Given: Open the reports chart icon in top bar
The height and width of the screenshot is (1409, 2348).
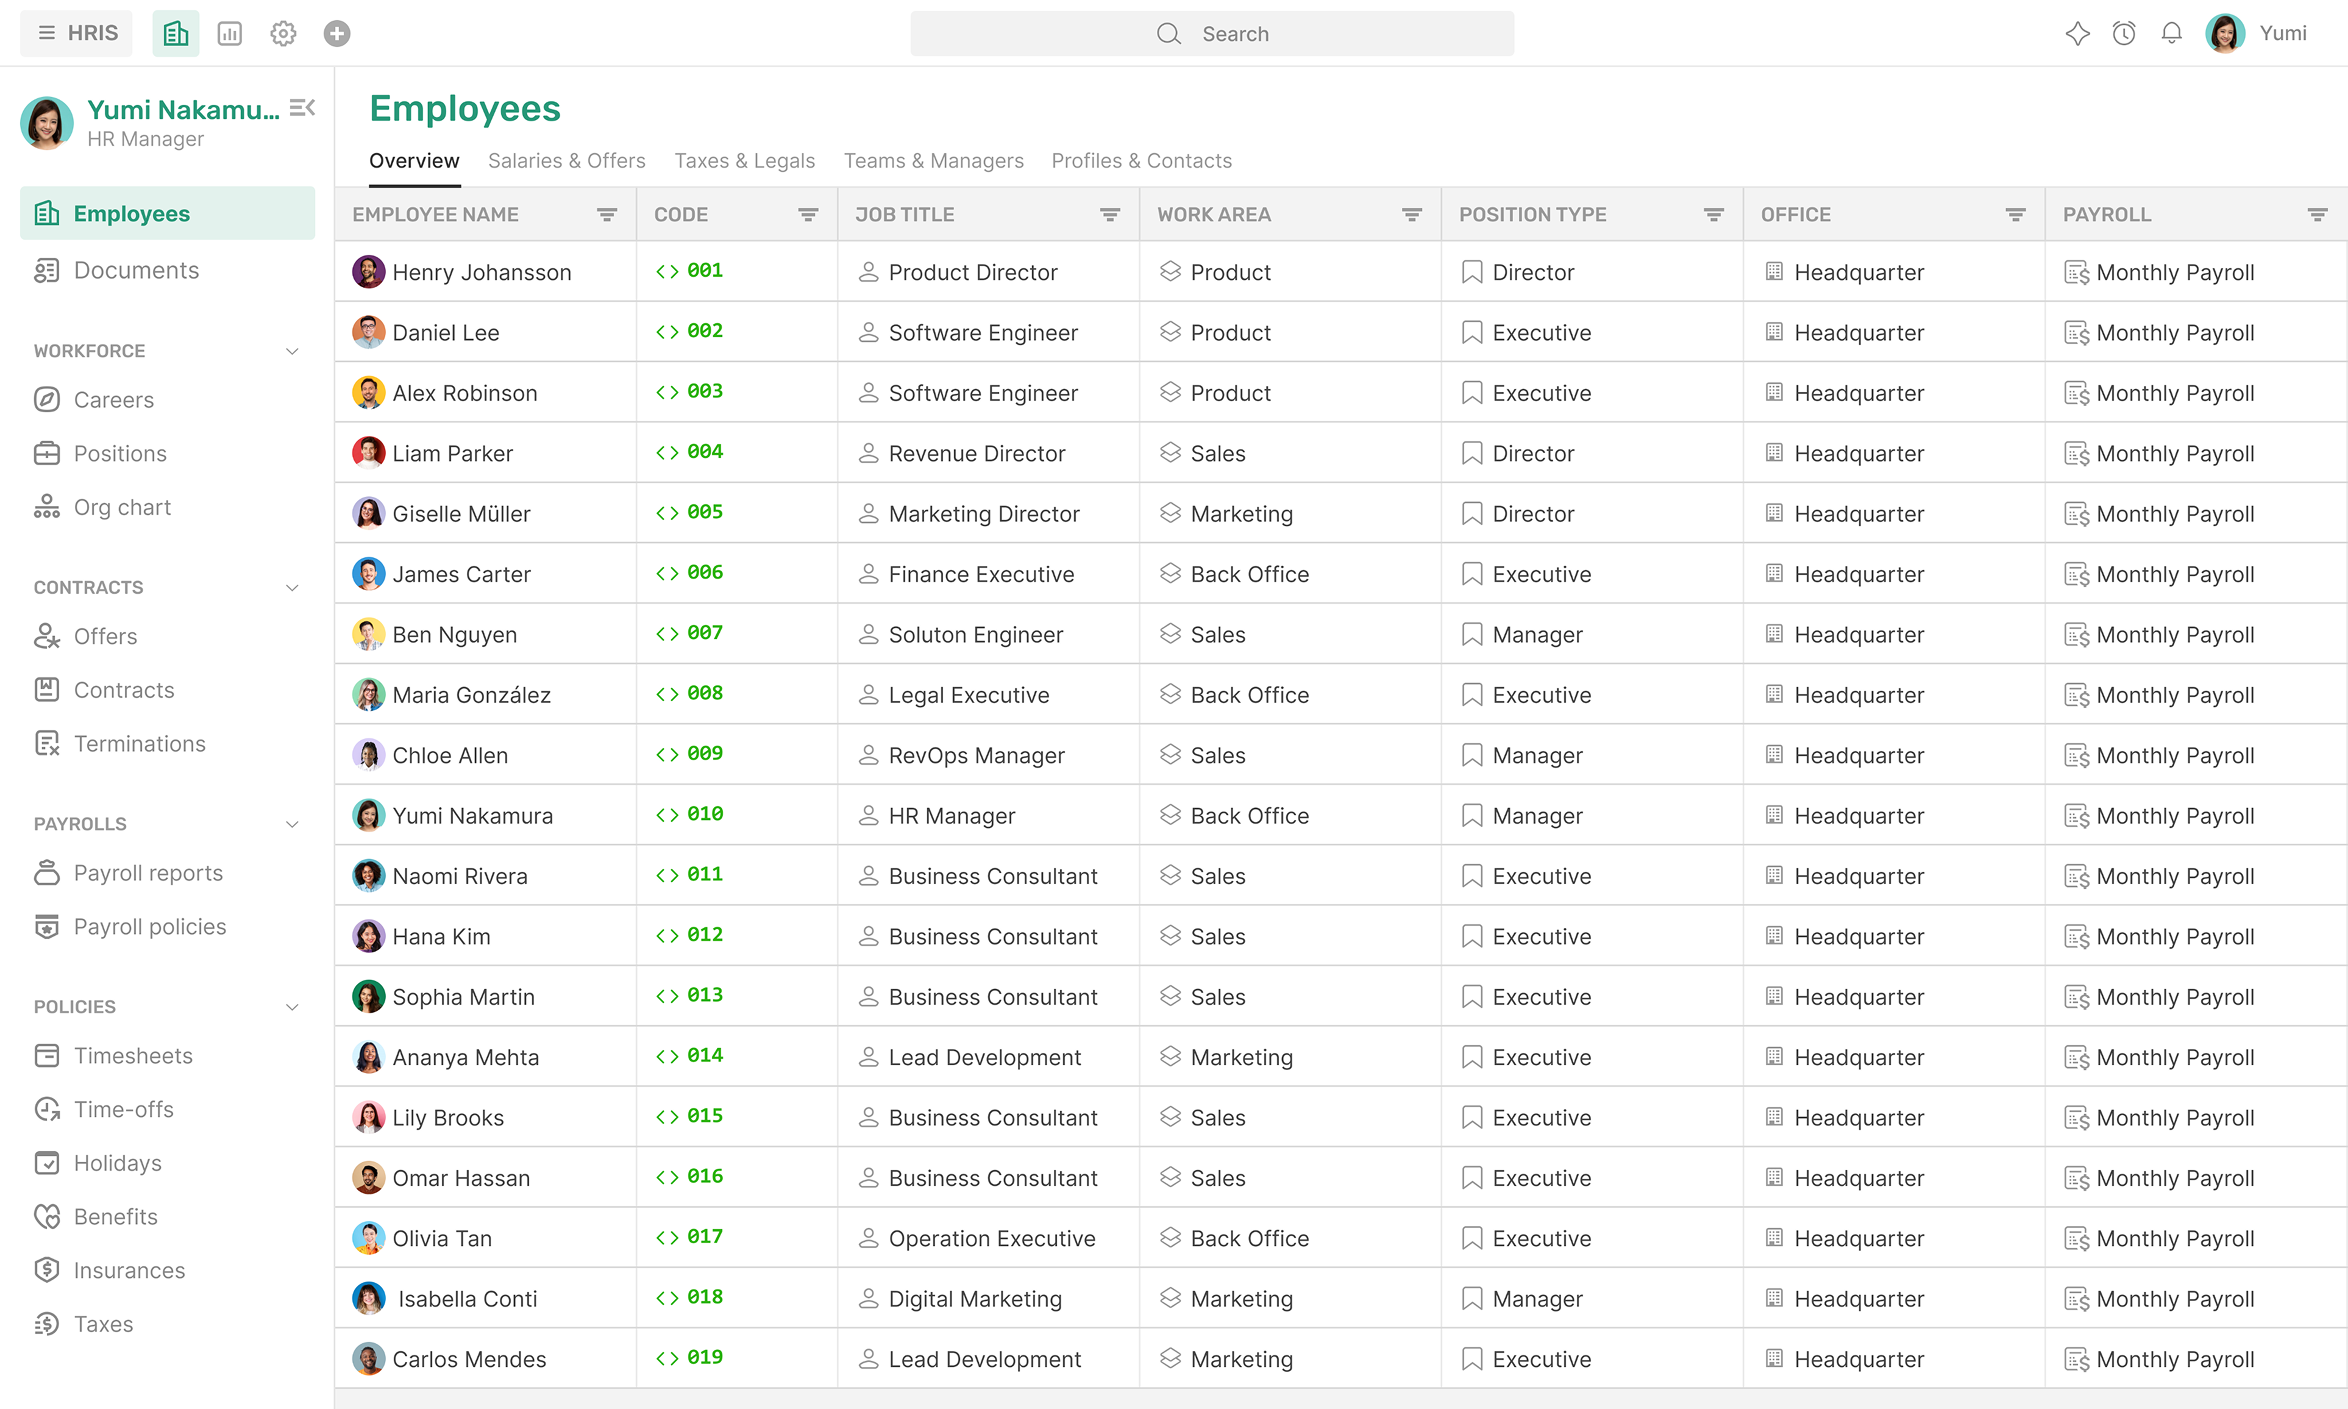Looking at the screenshot, I should [230, 34].
